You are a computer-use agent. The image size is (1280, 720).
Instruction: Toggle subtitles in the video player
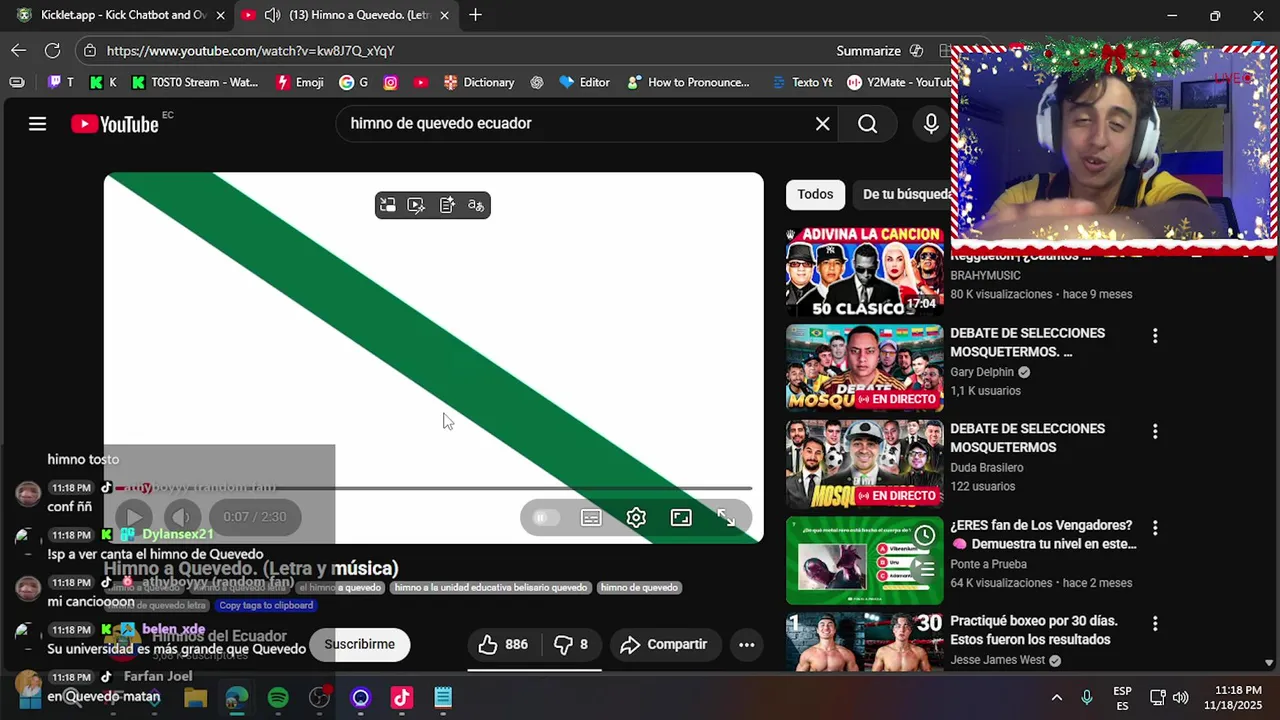point(591,517)
